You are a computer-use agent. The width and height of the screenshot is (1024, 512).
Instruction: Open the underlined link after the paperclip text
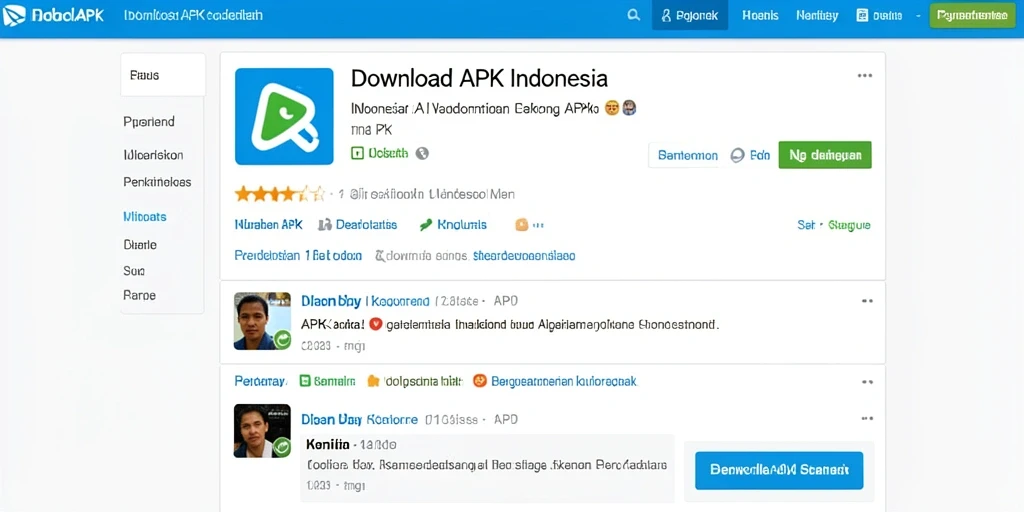click(524, 256)
